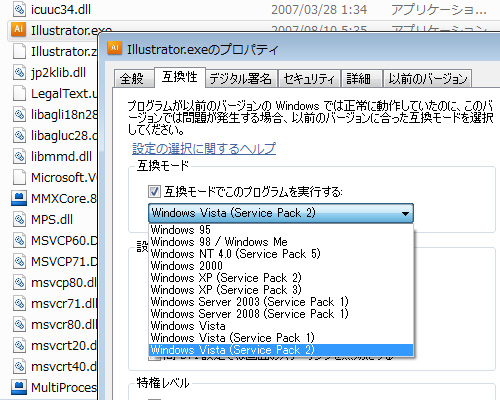Click the icuuc34.dll アプリケーショ type cell
This screenshot has width=500, height=400.
coord(439,9)
